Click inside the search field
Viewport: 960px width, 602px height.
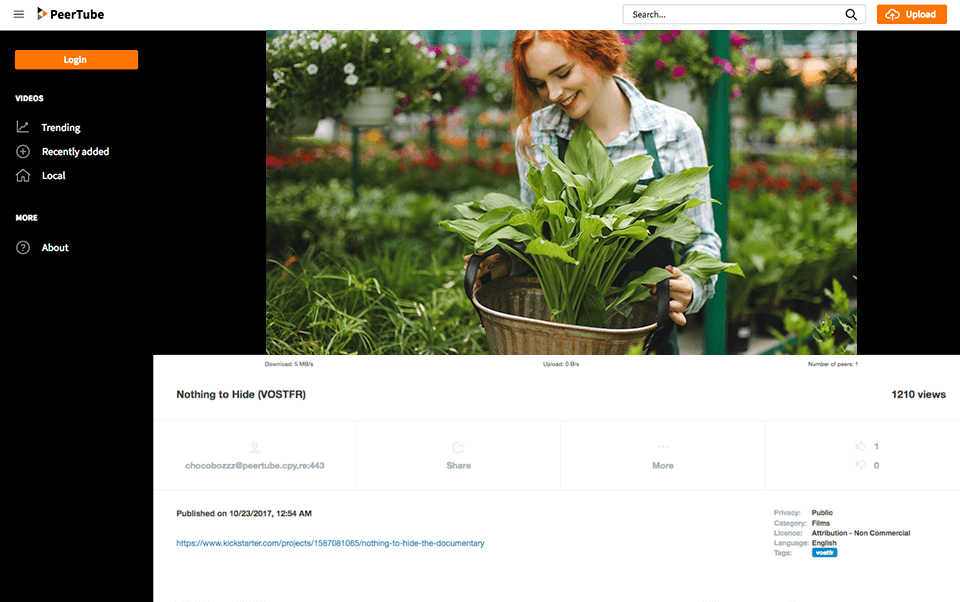click(730, 14)
